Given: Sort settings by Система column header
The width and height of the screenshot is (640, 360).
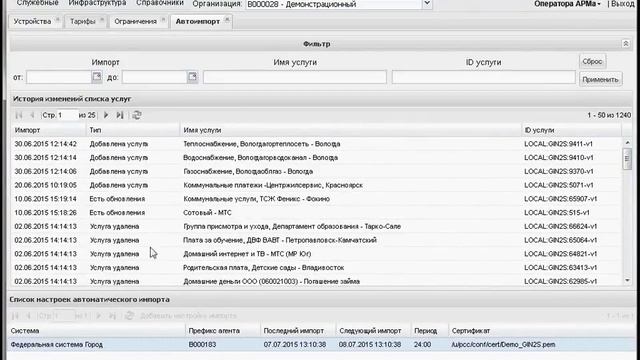Looking at the screenshot, I should (x=96, y=331).
